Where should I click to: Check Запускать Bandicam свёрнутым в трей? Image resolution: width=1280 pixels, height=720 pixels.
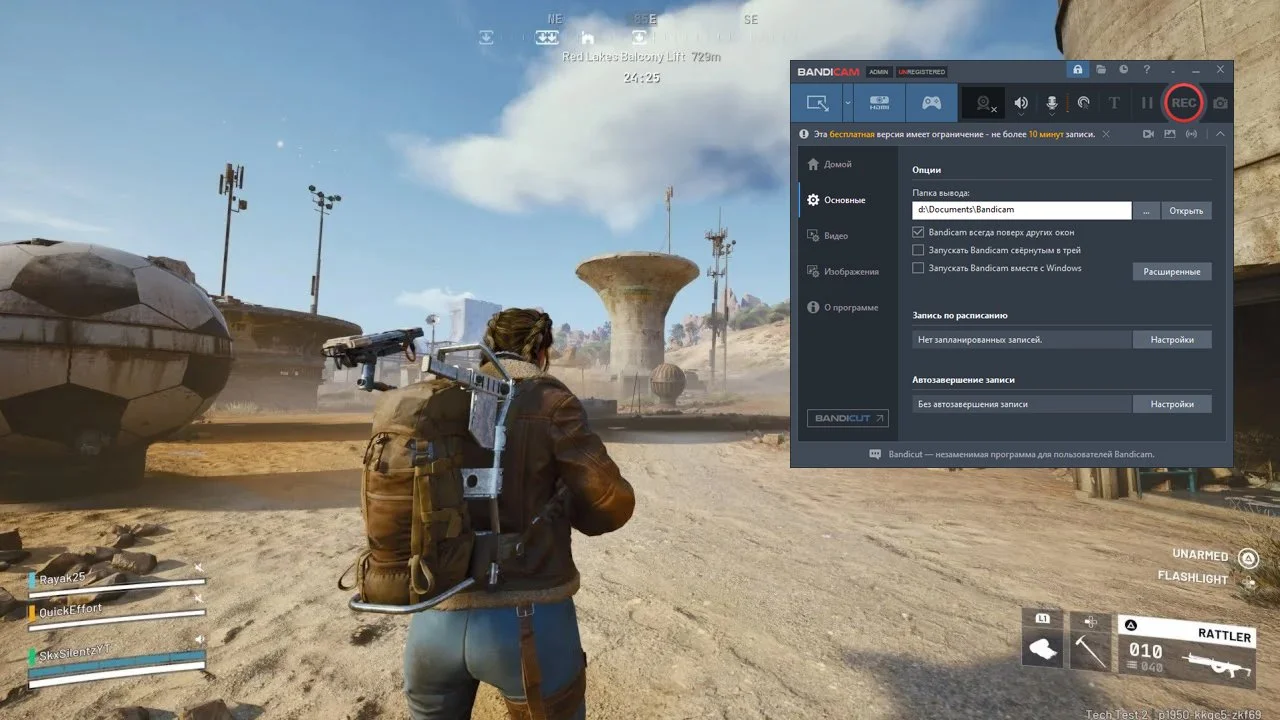coord(918,250)
